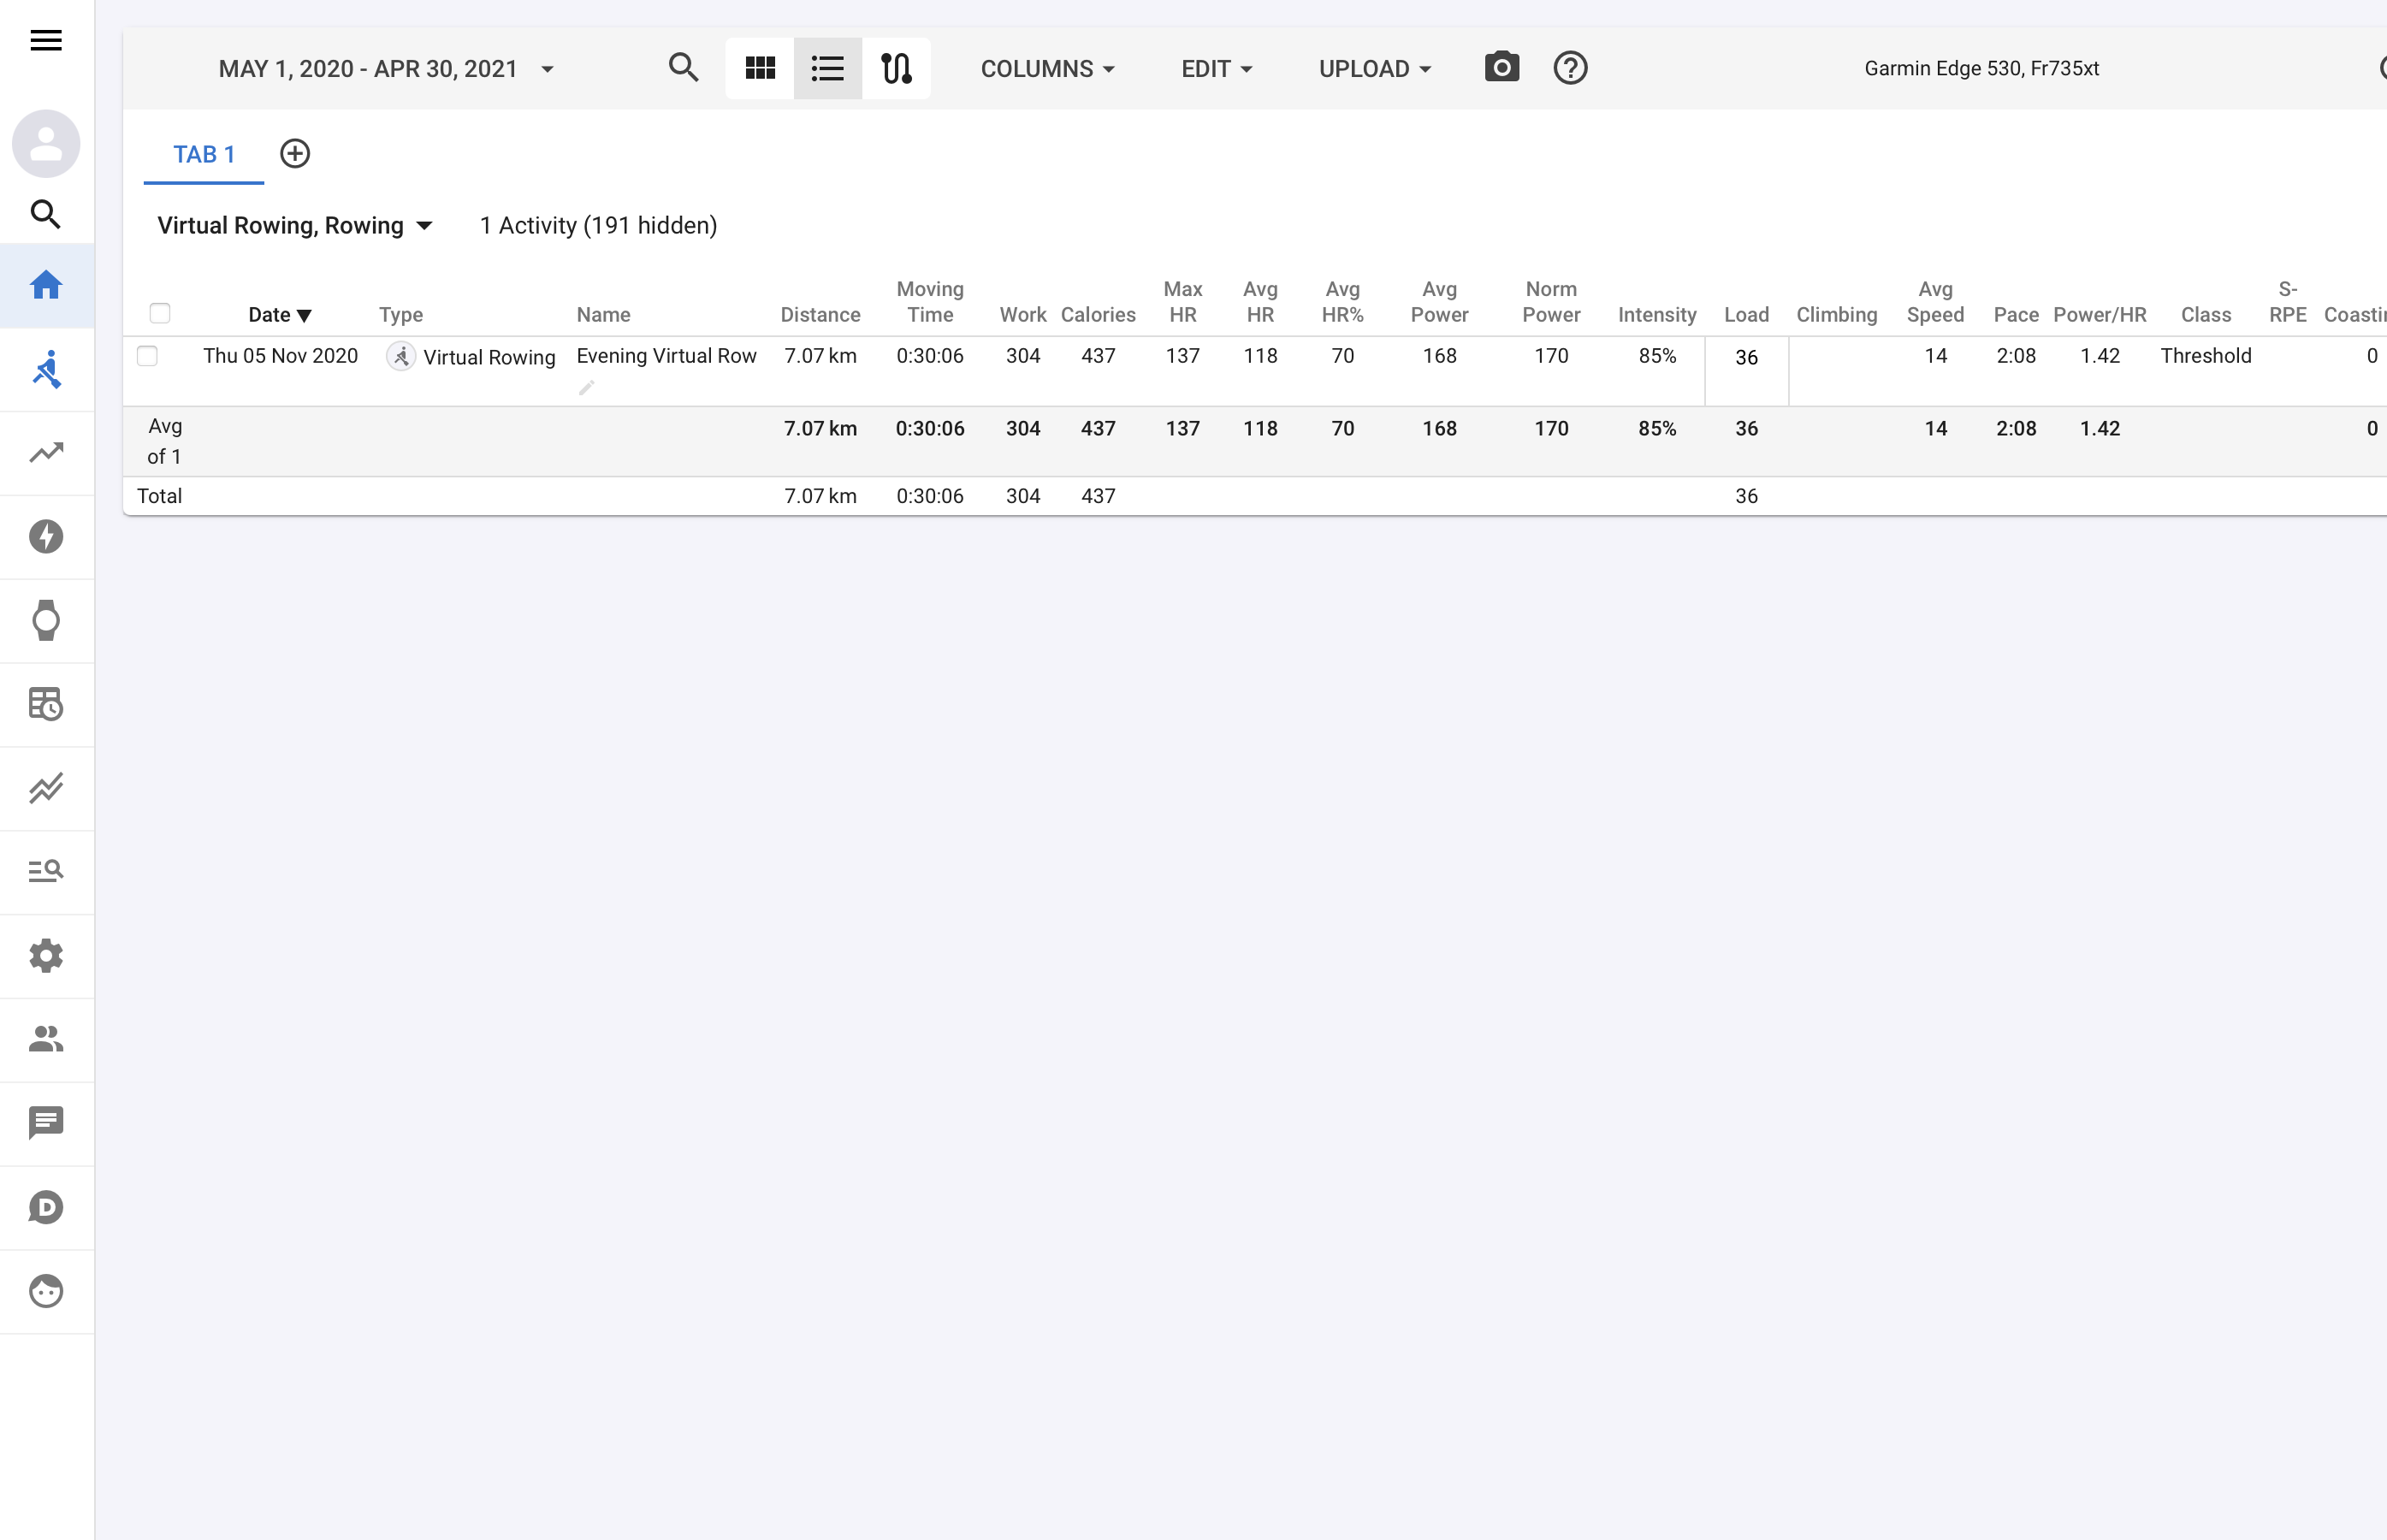Select list view toggle
2387x1540 pixels.
click(828, 68)
